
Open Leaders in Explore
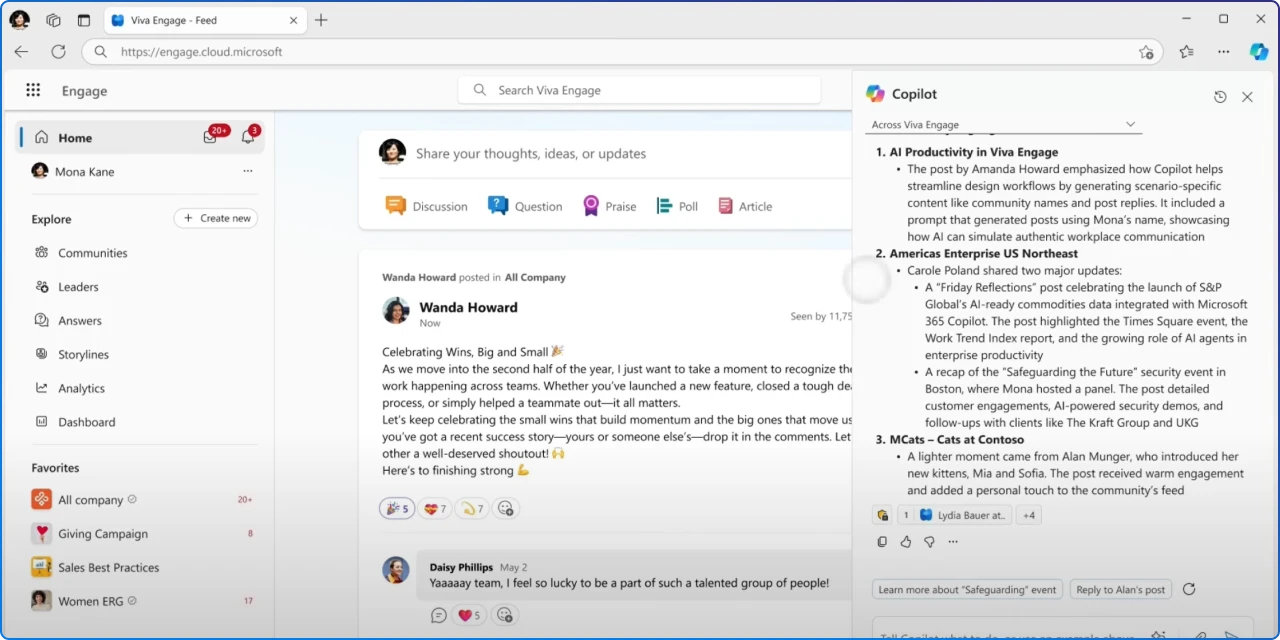click(x=78, y=287)
